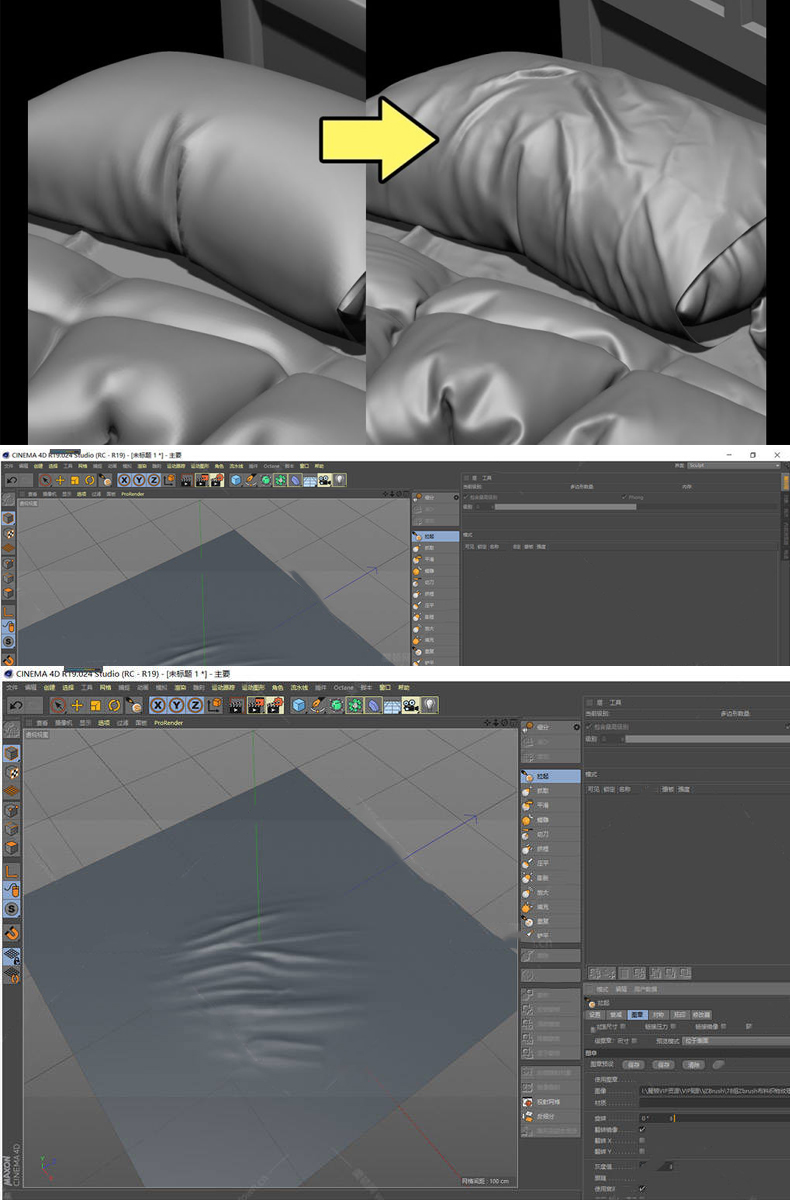790x1200 pixels.
Task: Select Move tool in lower window toolbar
Action: point(77,705)
